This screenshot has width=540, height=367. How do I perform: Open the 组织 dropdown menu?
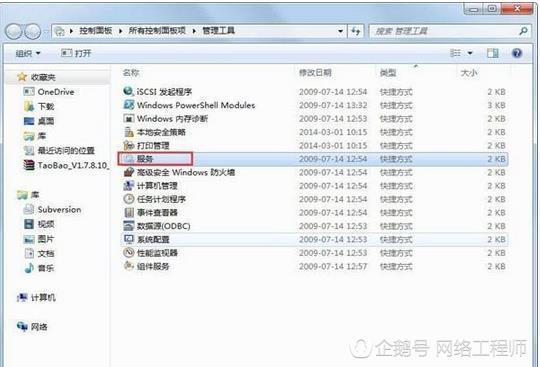28,53
